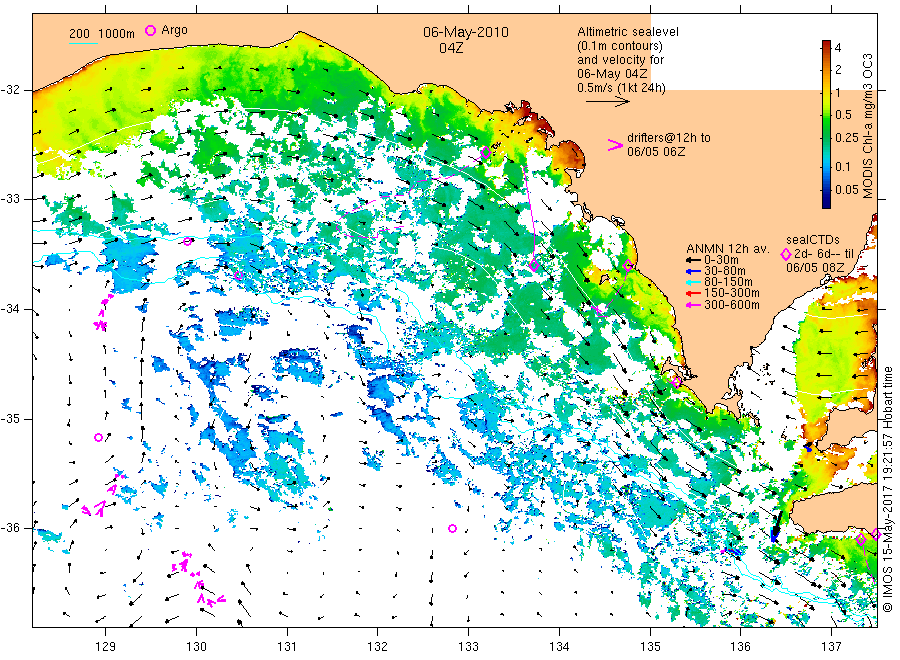Click the seal CTD diamond near 133.7°E, 33.6°S

point(534,265)
